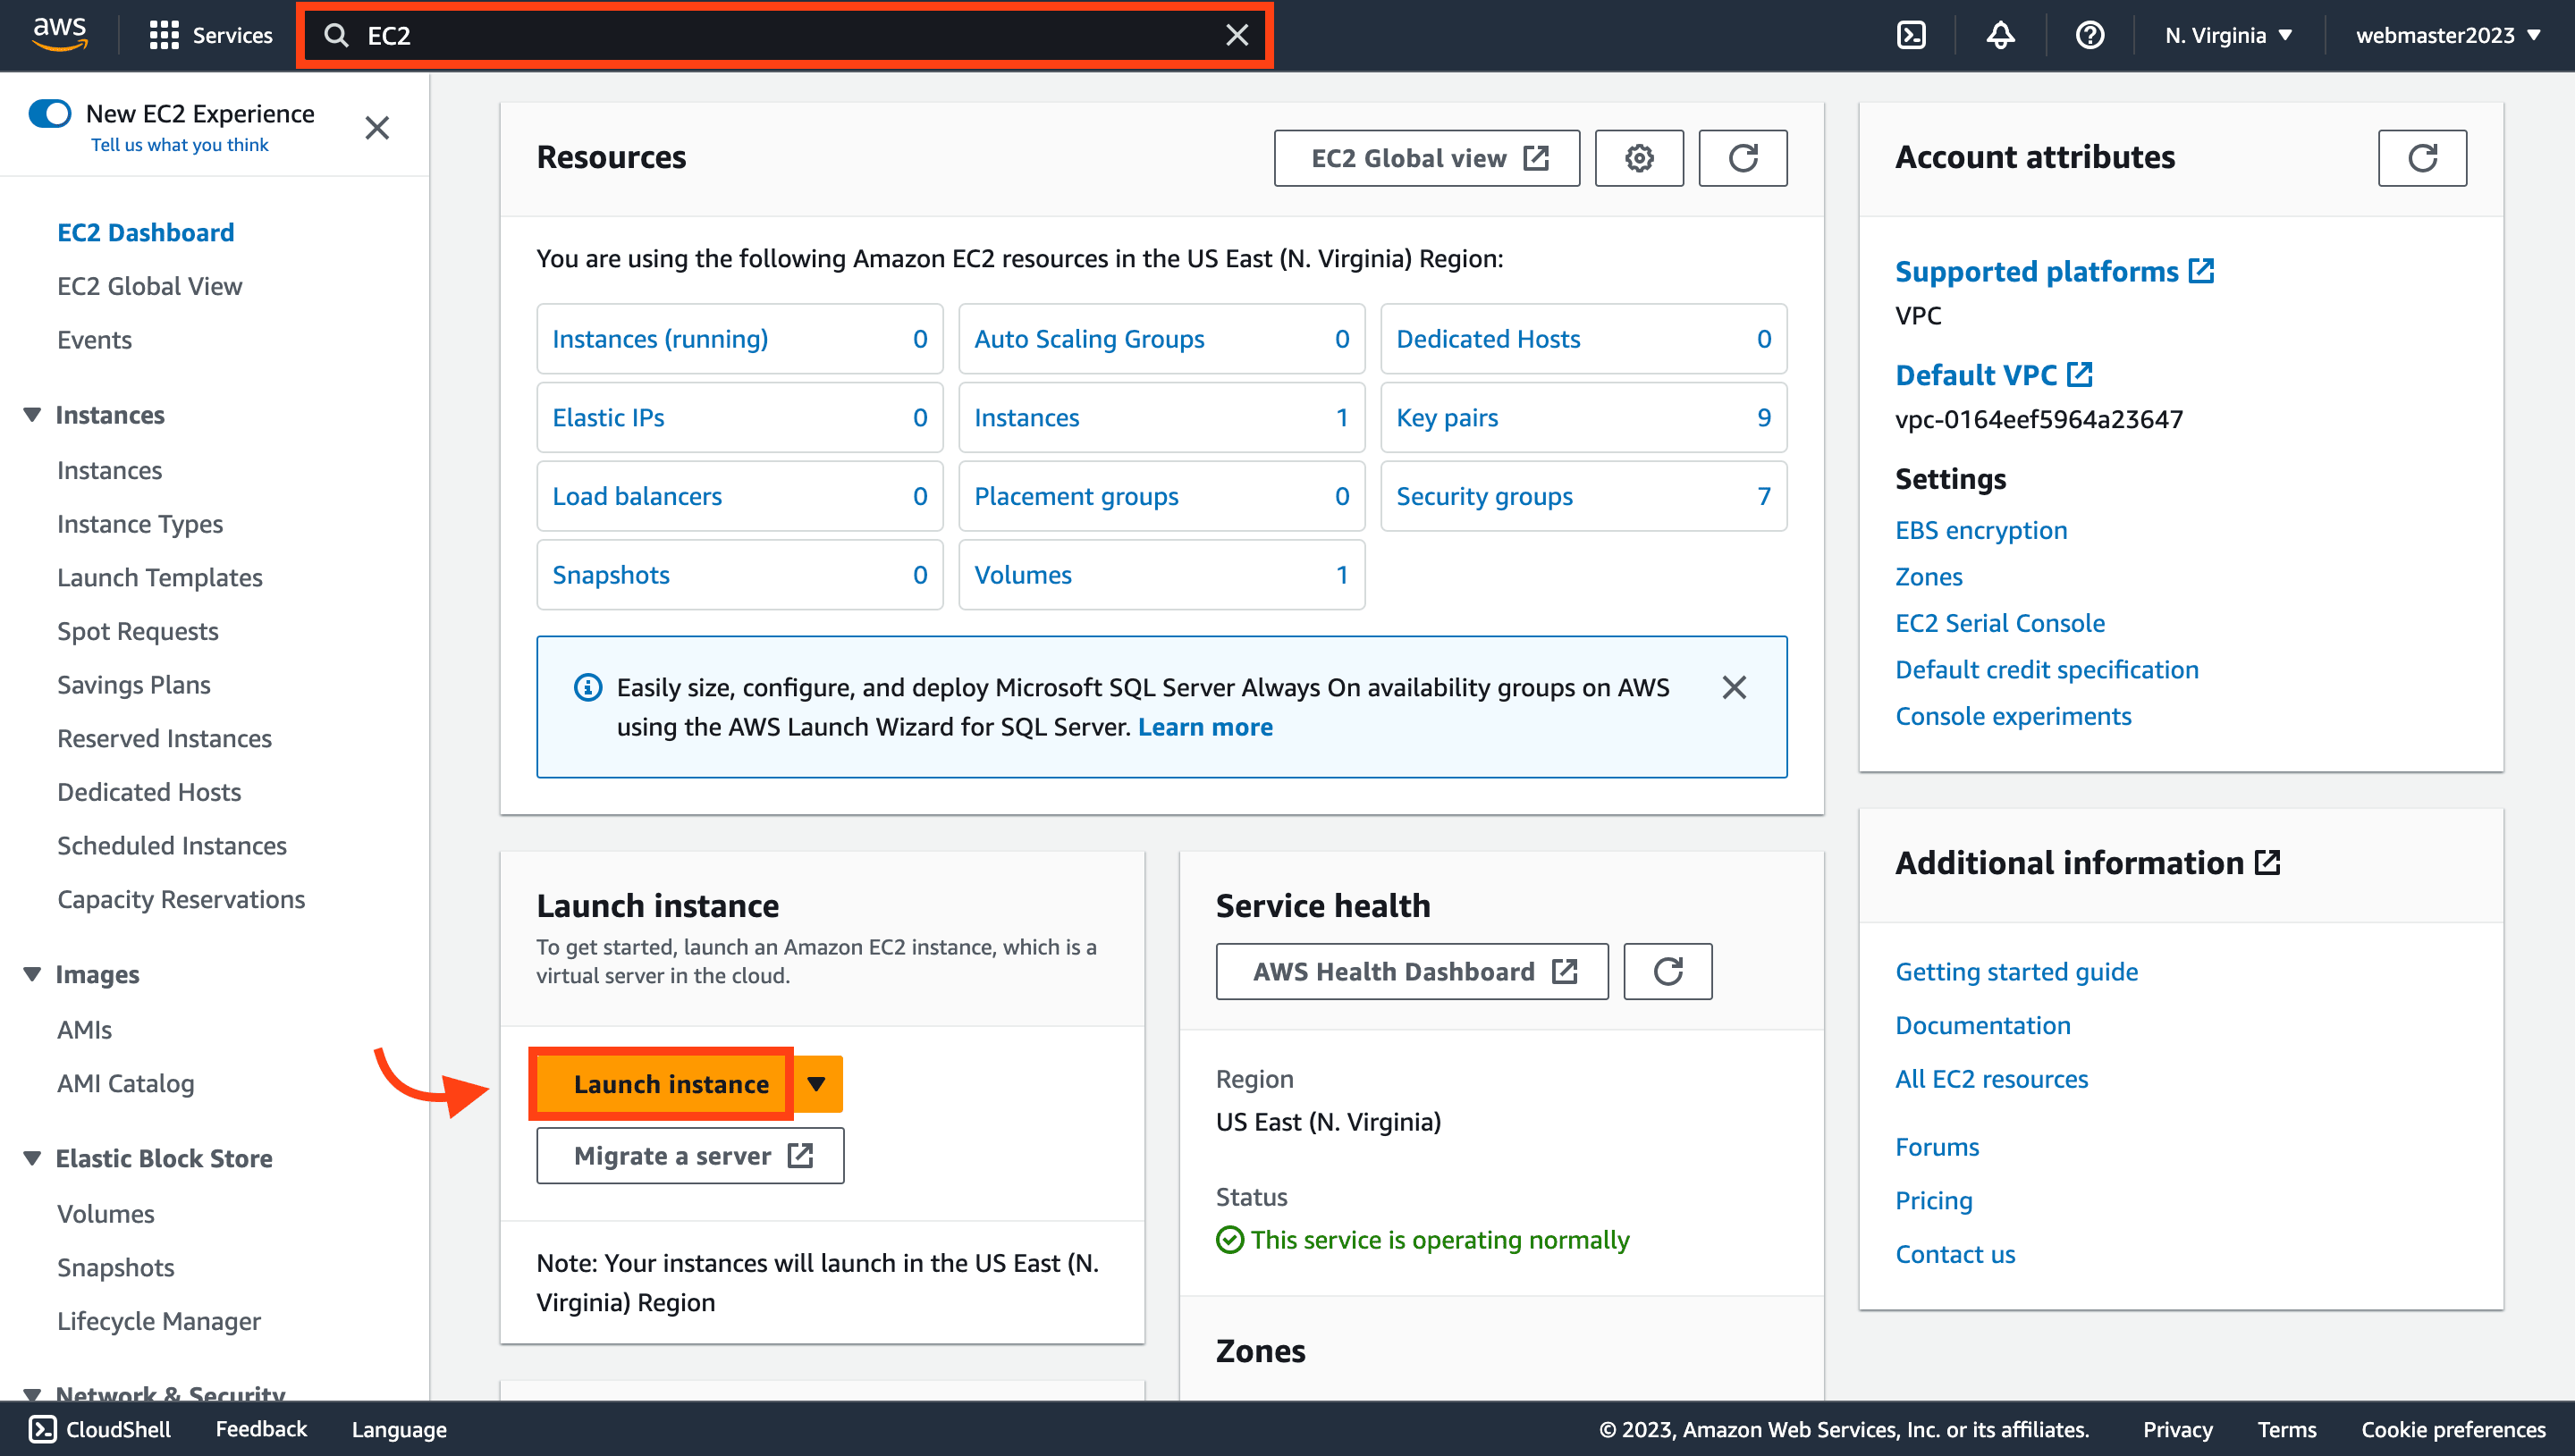Open the webmaster2023 account menu
This screenshot has height=1456, width=2575.
2448,36
